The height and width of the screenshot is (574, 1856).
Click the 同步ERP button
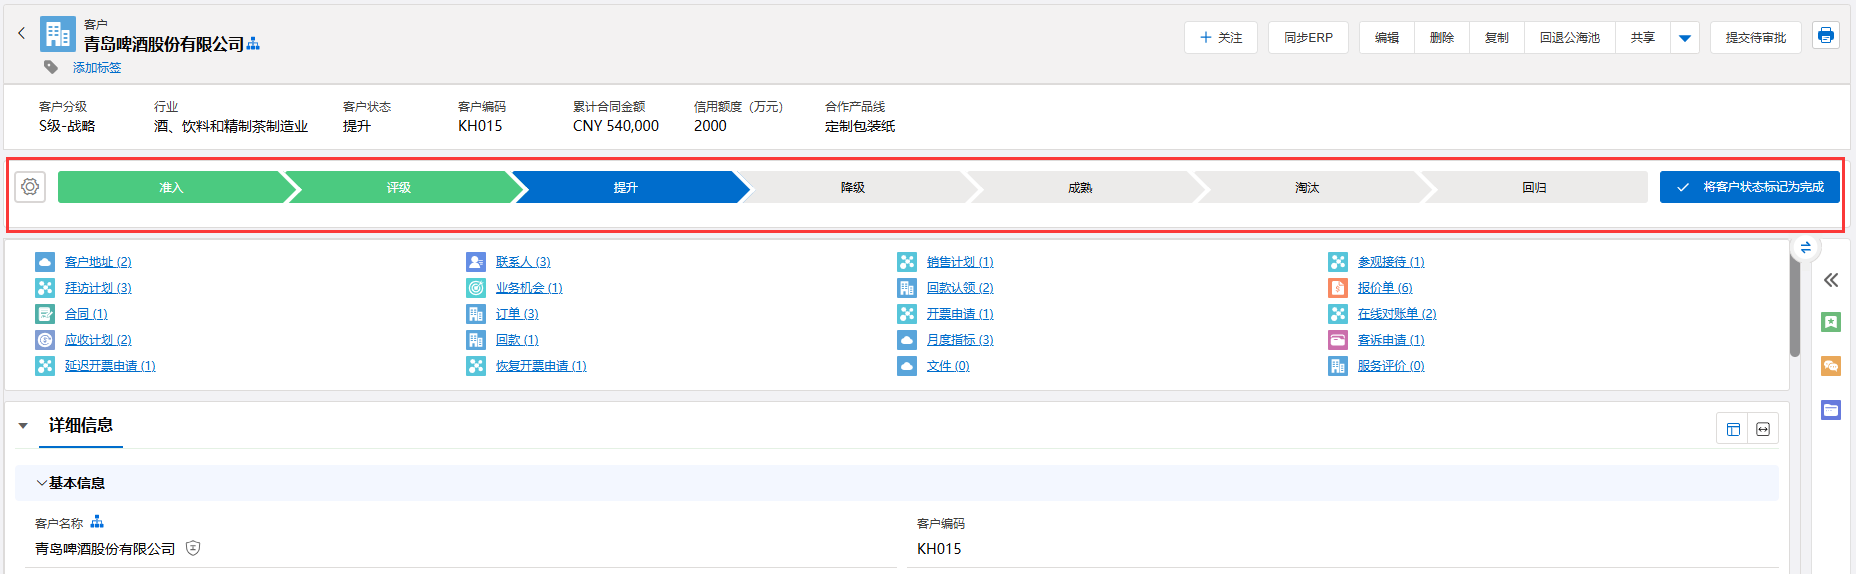[1308, 38]
